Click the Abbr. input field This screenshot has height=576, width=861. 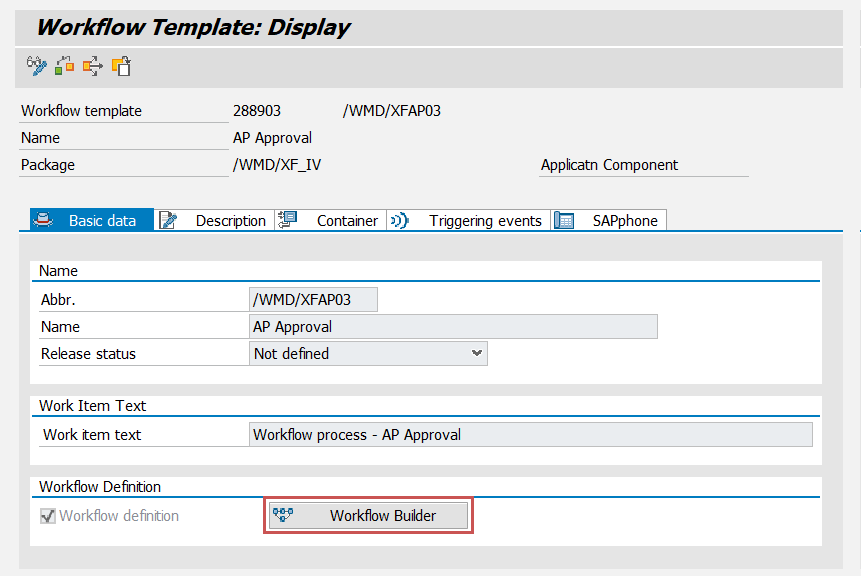click(312, 299)
